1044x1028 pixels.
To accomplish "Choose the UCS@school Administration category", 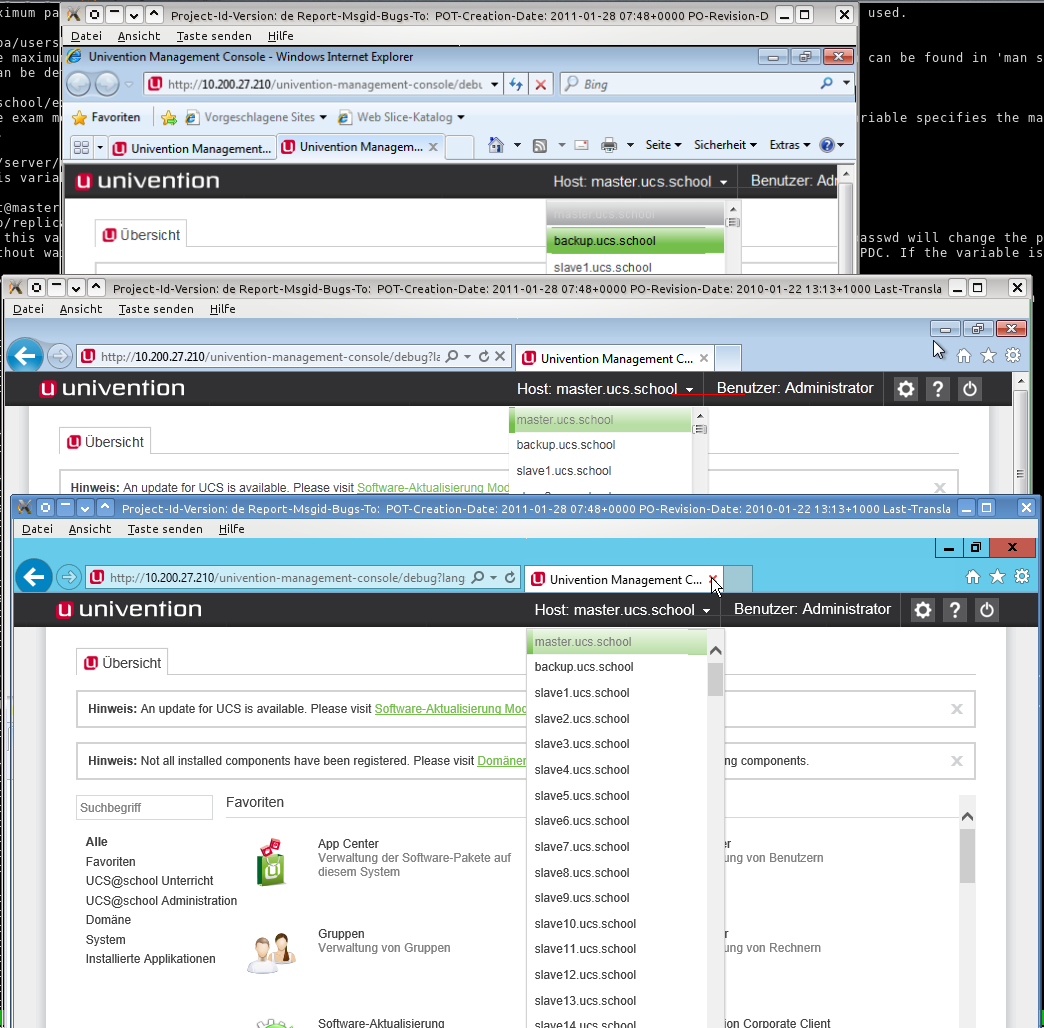I will click(161, 901).
